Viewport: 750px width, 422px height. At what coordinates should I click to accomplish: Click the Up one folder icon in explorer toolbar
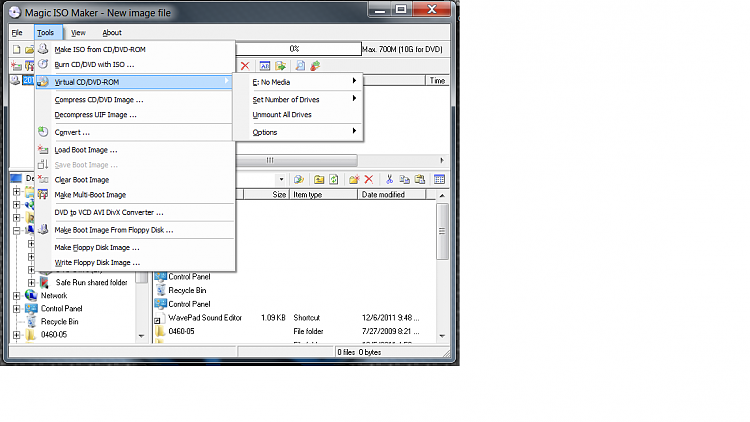coord(319,180)
